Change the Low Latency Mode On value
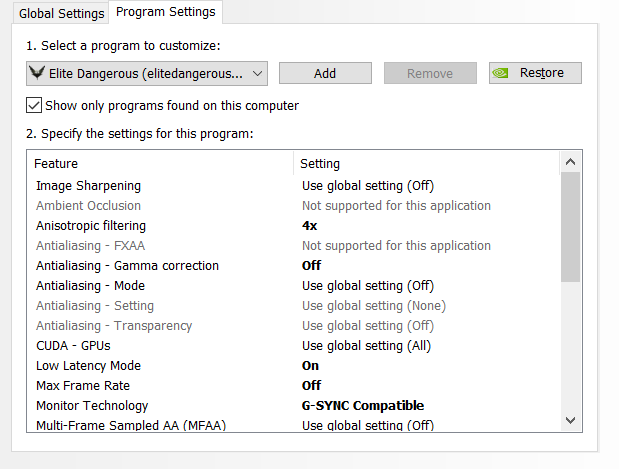 coord(310,366)
